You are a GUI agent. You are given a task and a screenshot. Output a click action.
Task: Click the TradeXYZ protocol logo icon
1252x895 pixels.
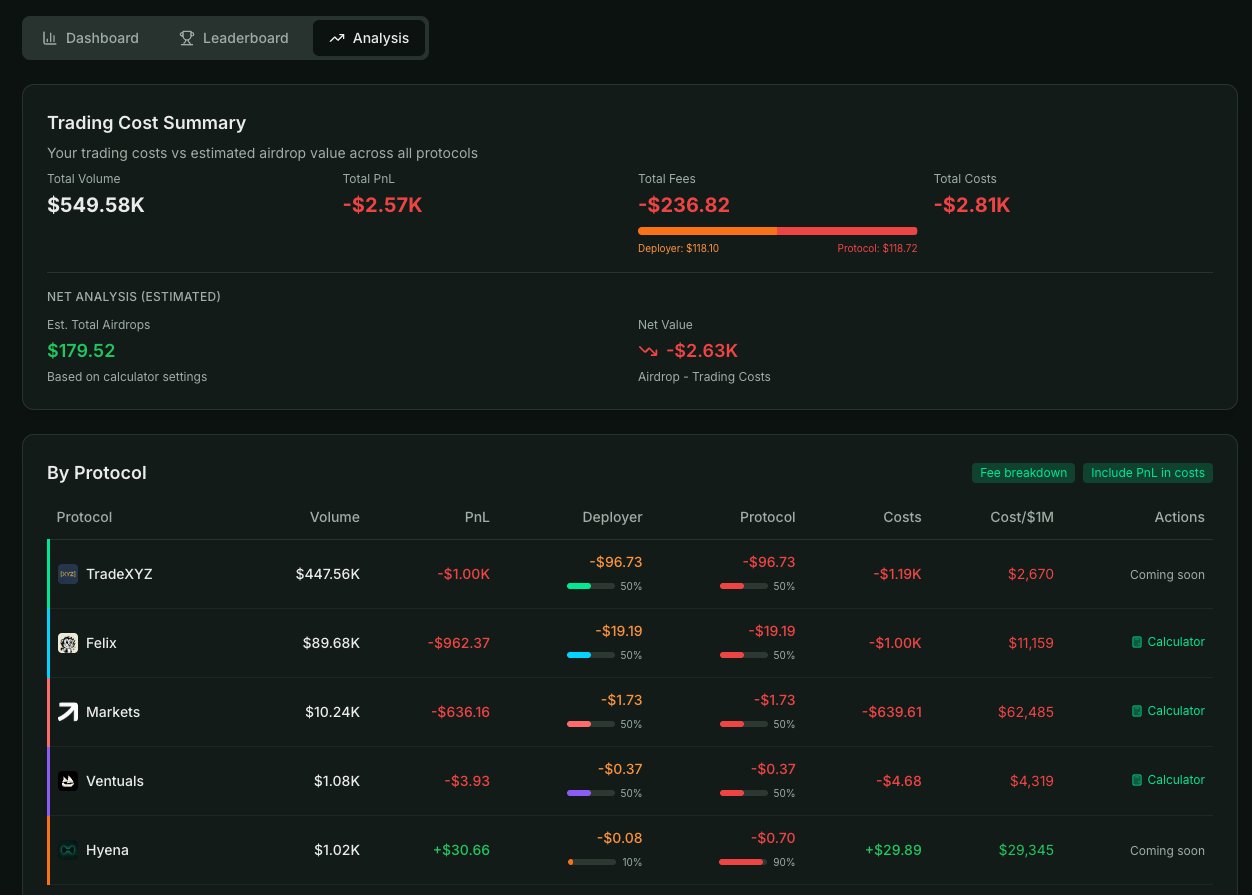tap(68, 574)
